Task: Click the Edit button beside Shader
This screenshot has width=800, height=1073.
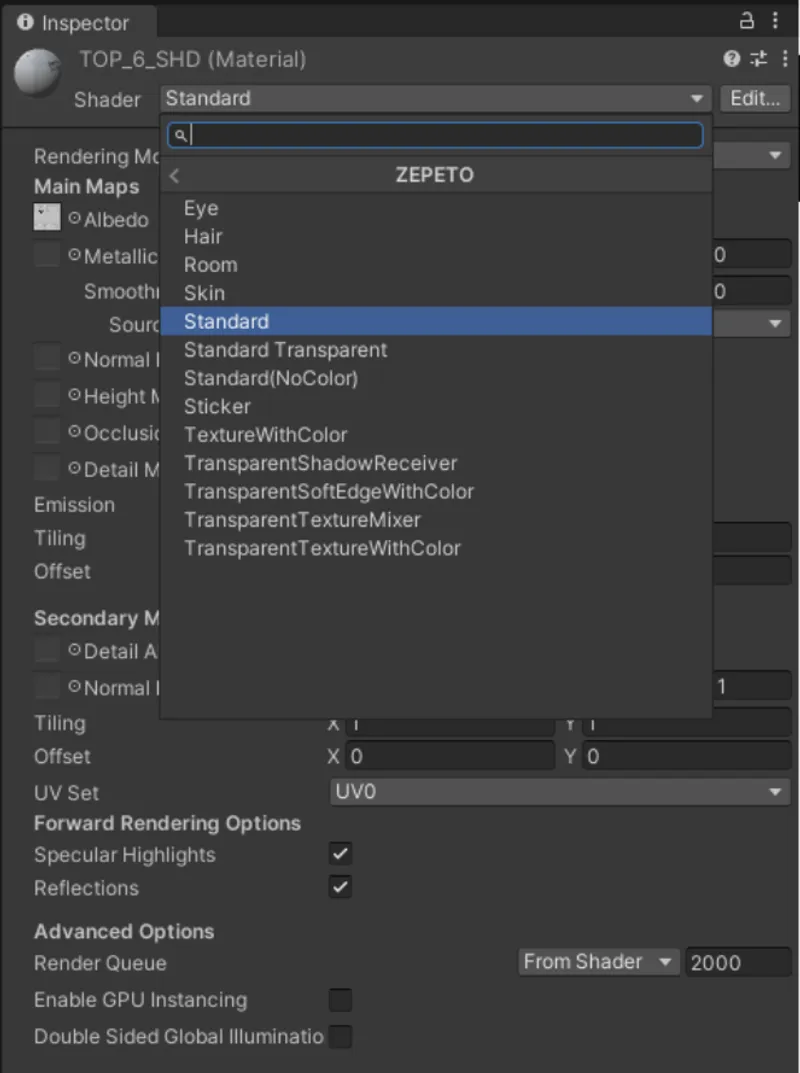Action: pyautogui.click(x=754, y=98)
